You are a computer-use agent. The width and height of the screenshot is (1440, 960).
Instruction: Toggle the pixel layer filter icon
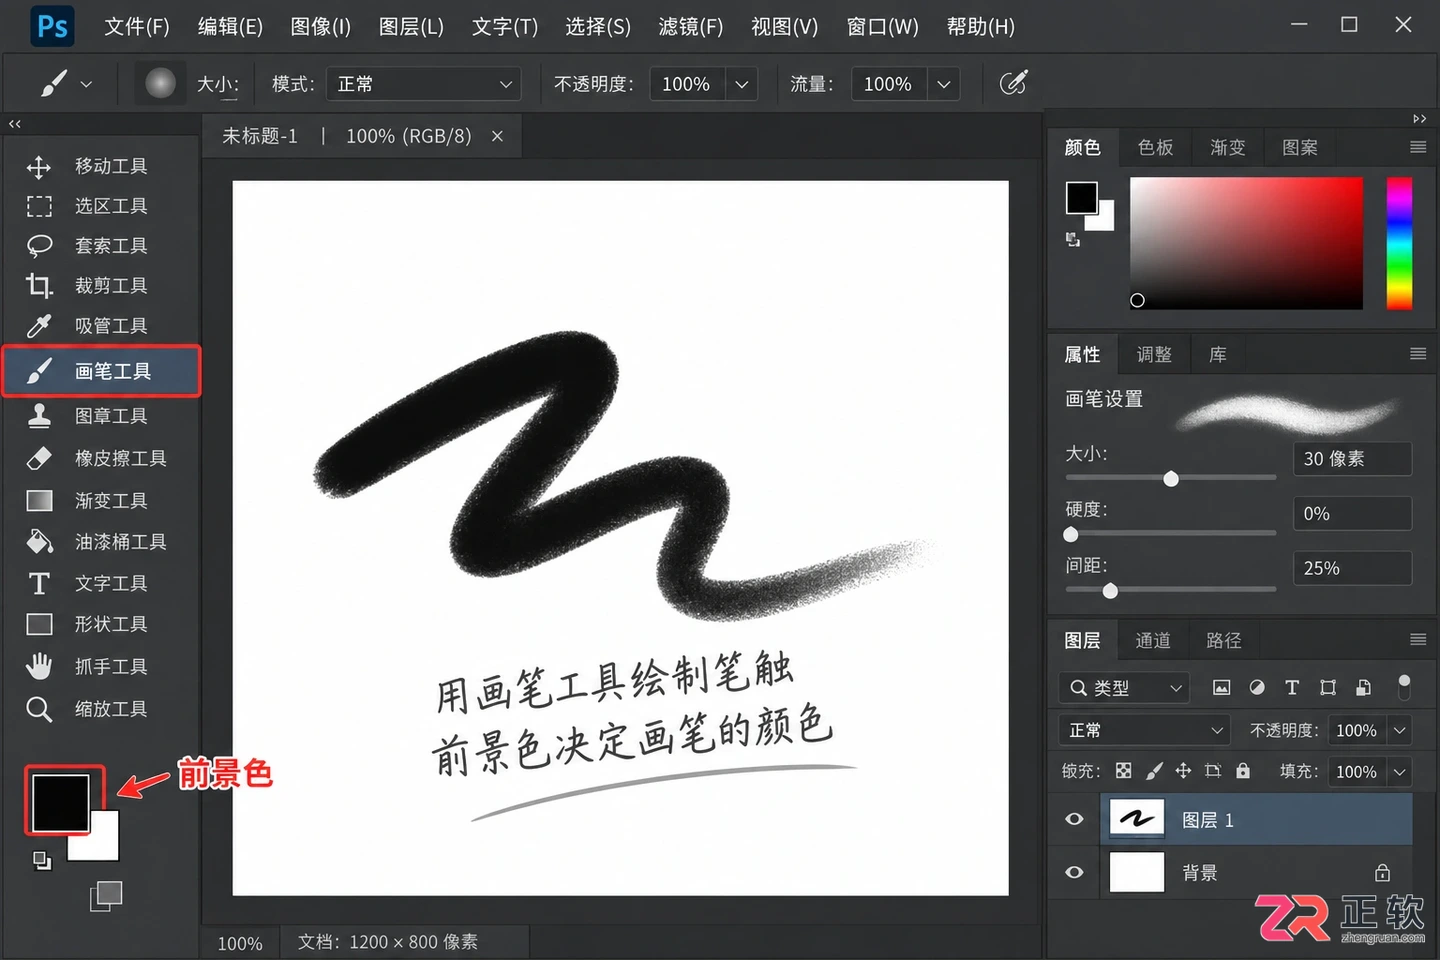(1221, 687)
